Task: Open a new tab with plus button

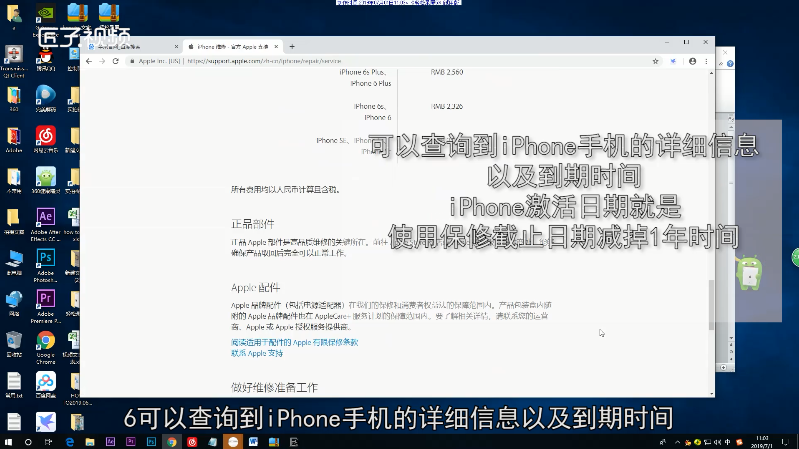Action: pos(292,46)
